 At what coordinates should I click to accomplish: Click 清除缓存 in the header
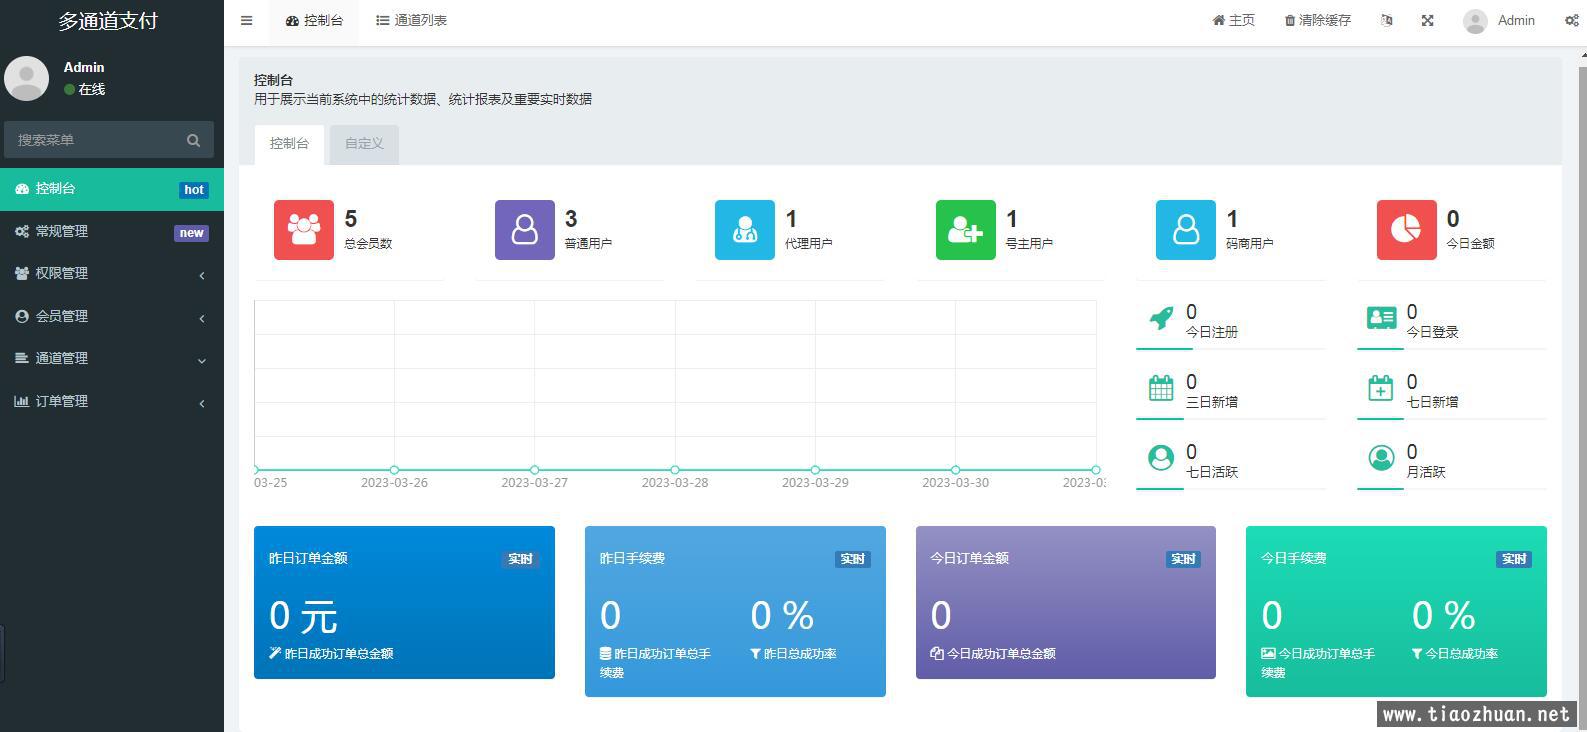[1318, 20]
